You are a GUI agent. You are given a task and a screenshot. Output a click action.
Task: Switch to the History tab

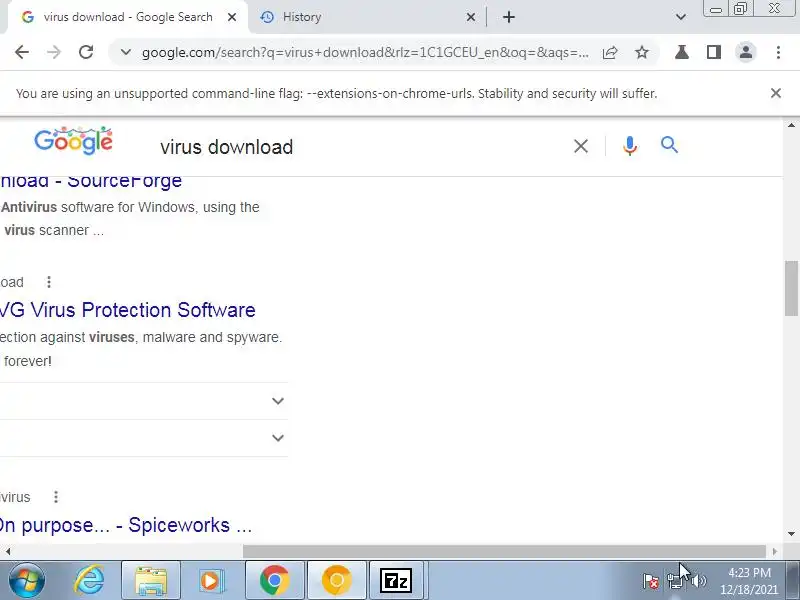click(360, 17)
